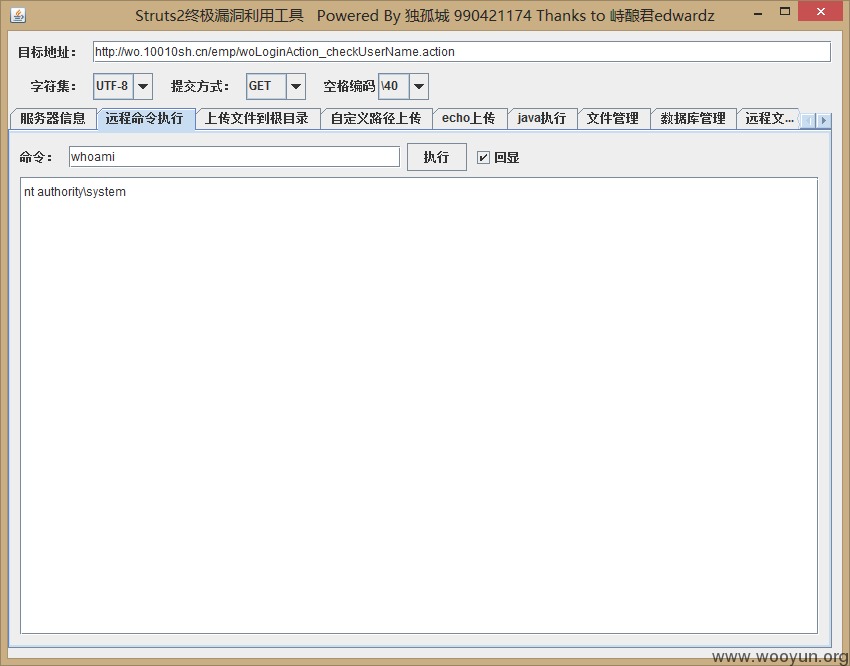
Task: Toggle the 回显 checkbox
Action: [483, 158]
